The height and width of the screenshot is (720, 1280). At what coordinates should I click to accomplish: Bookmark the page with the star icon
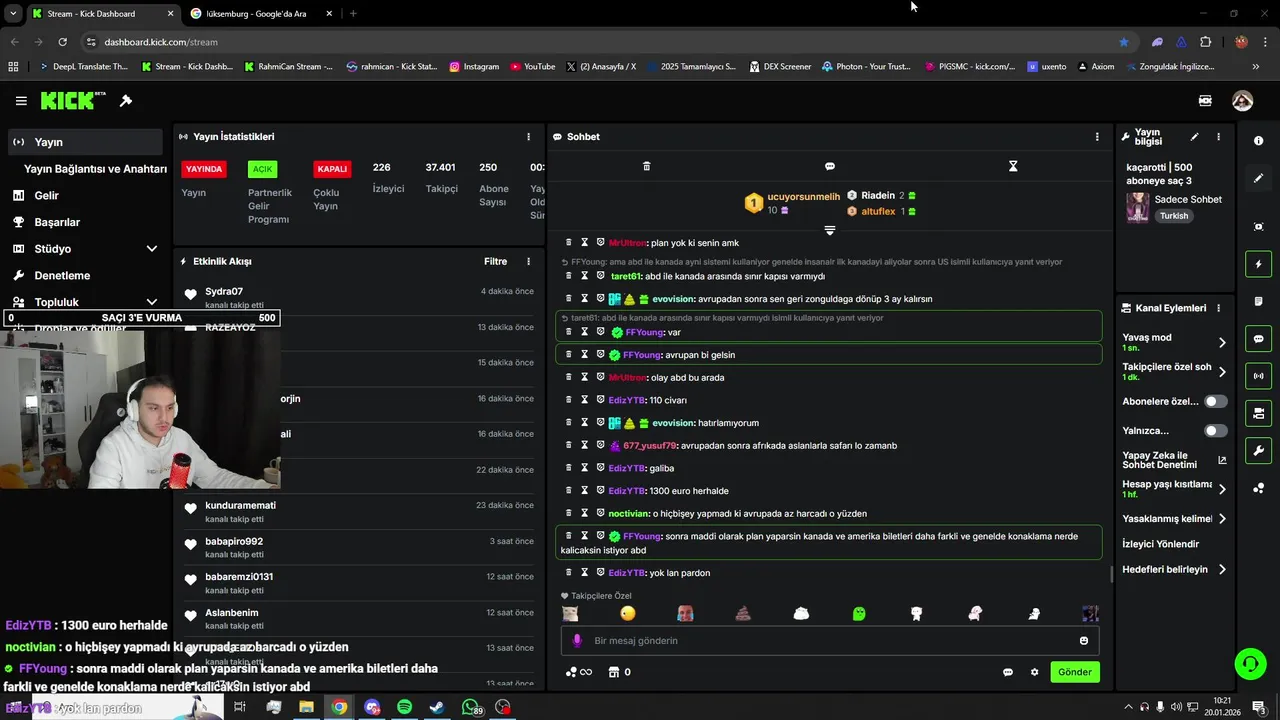pyautogui.click(x=1124, y=42)
